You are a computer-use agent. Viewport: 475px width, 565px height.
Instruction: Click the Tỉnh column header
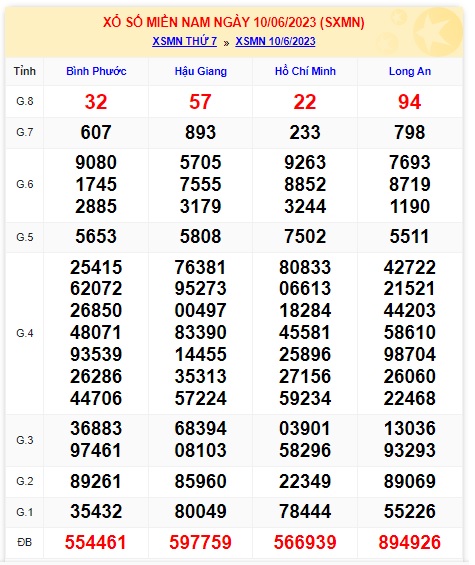click(x=25, y=71)
